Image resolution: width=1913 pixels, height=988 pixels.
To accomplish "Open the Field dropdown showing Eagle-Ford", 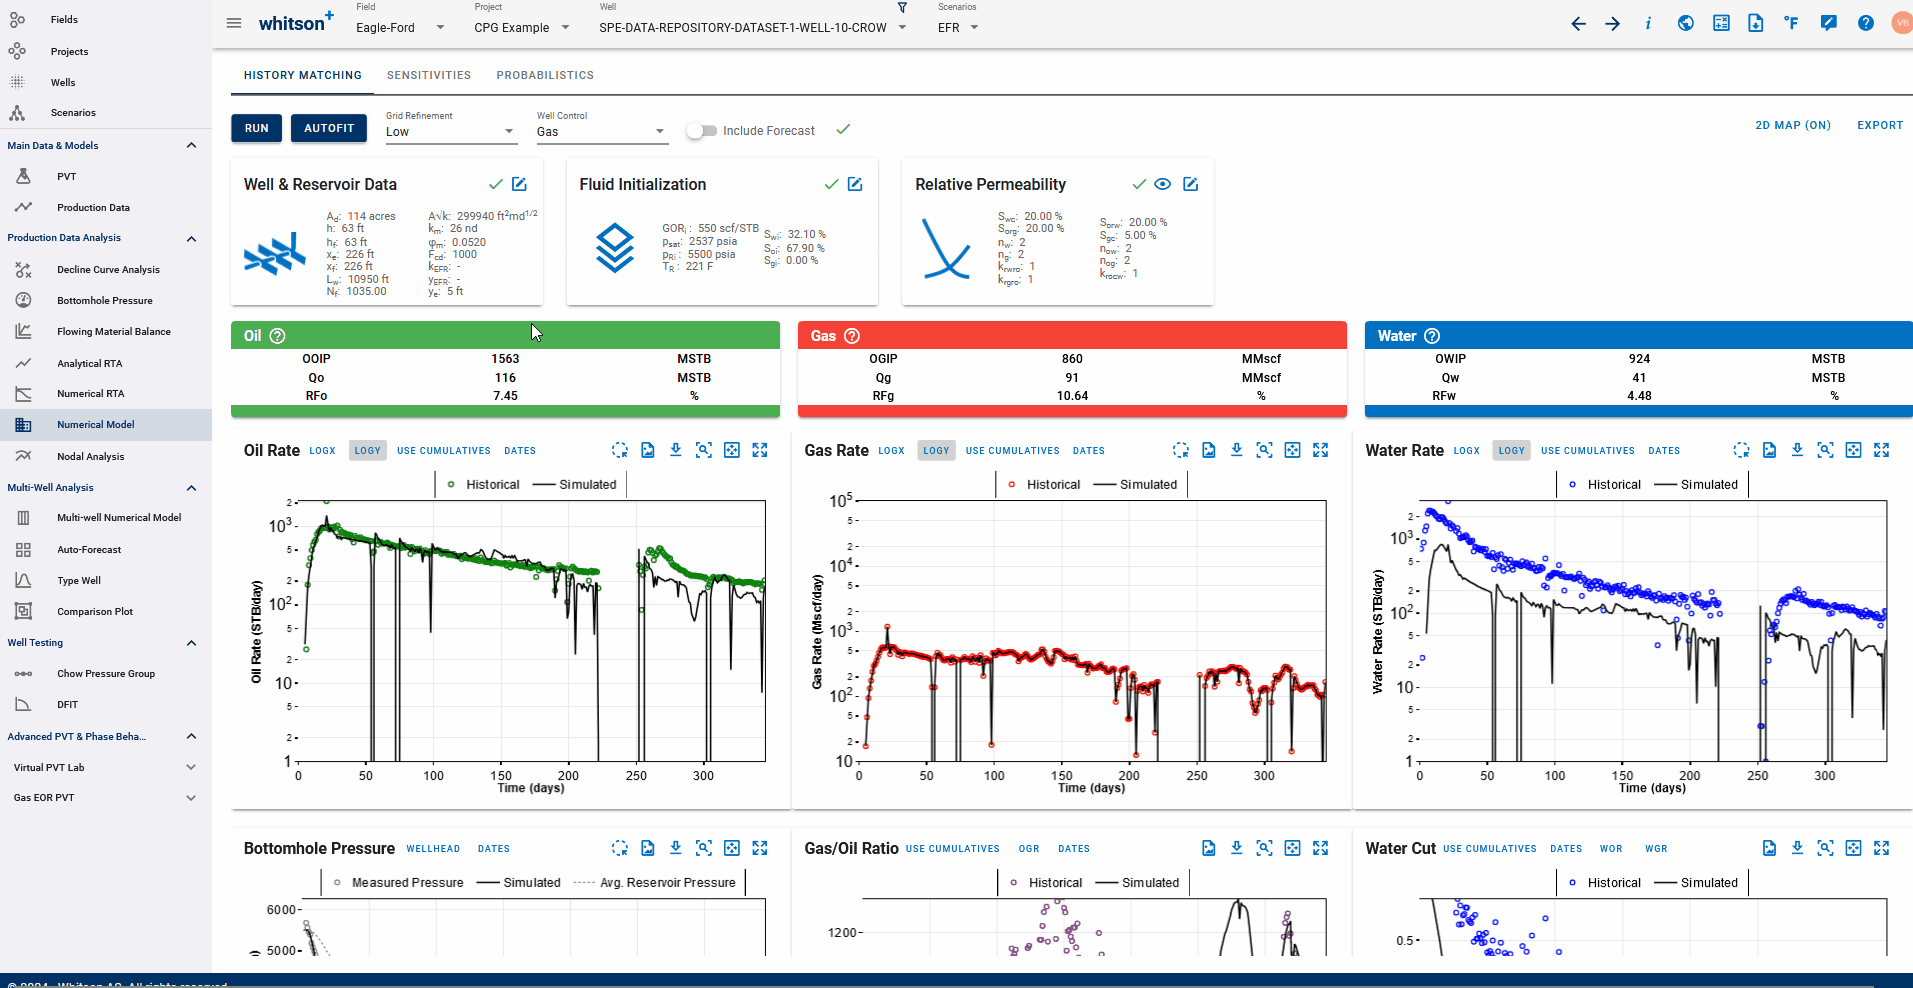I will [x=400, y=28].
